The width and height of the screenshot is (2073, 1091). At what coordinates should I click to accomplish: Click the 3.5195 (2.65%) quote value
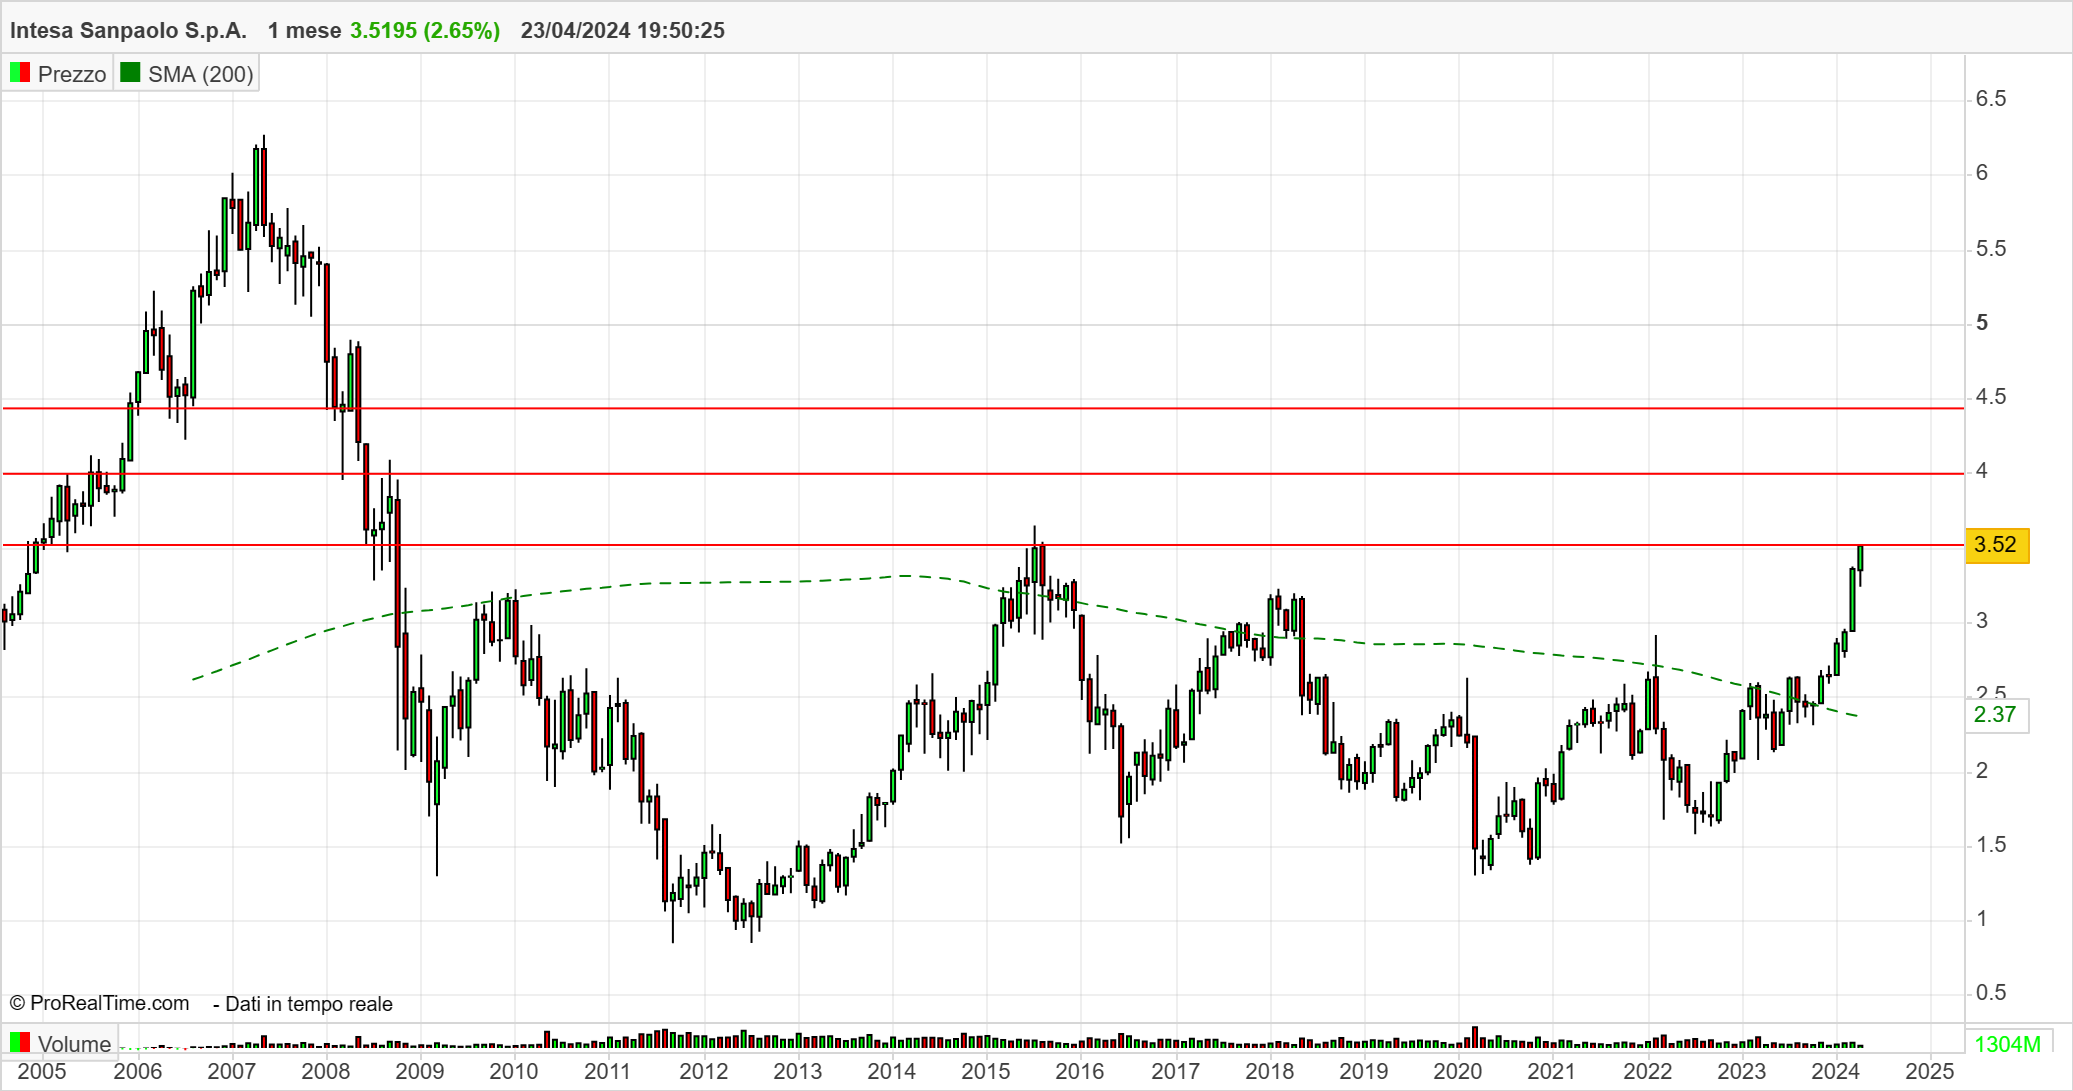point(425,30)
